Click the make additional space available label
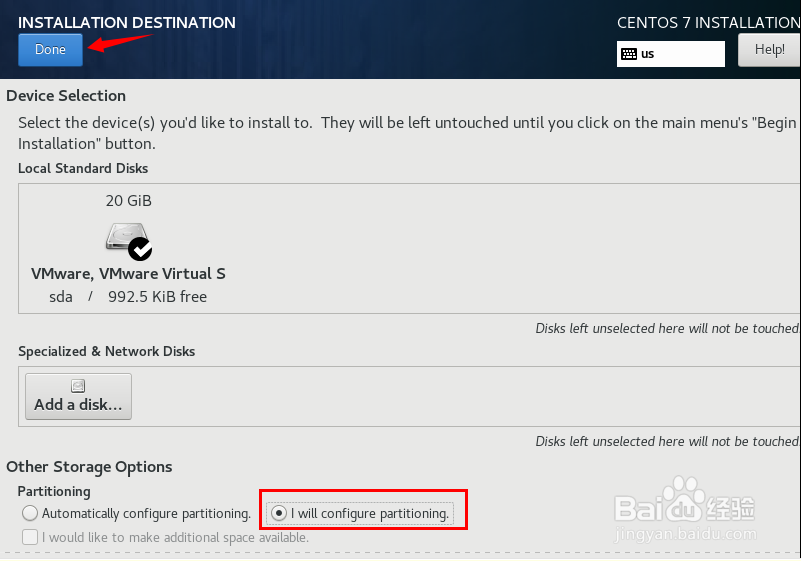 [x=175, y=537]
